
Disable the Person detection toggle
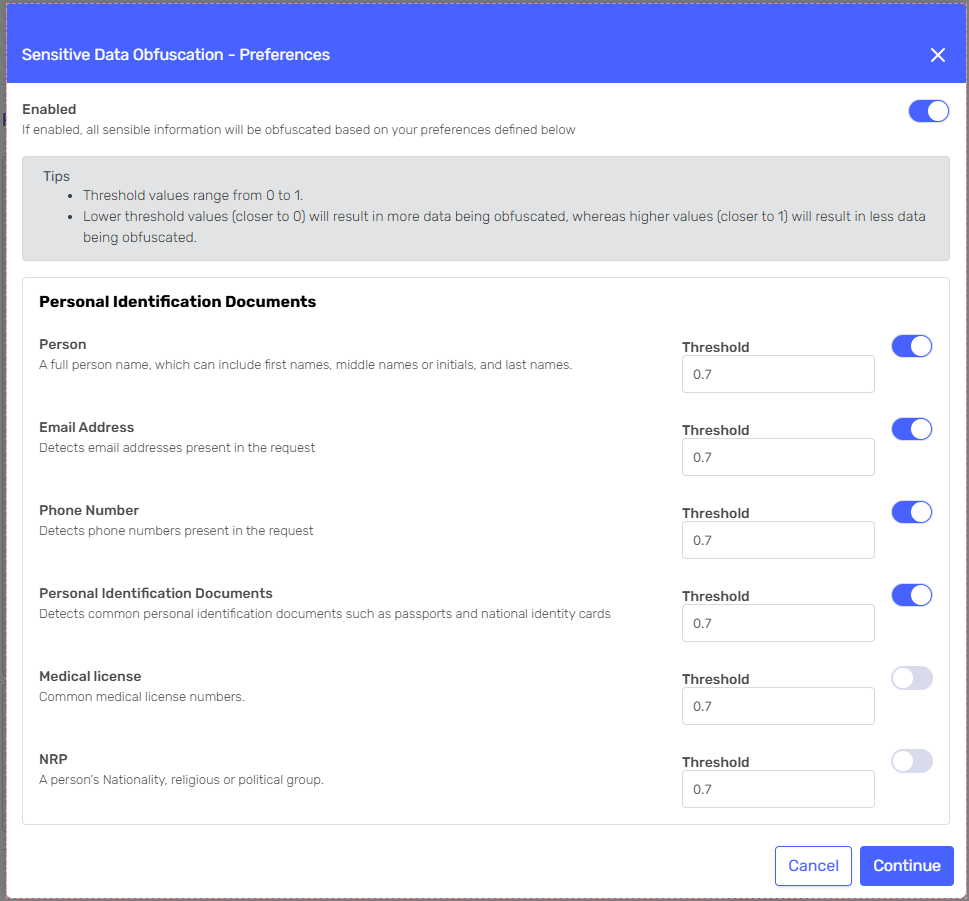tap(911, 346)
